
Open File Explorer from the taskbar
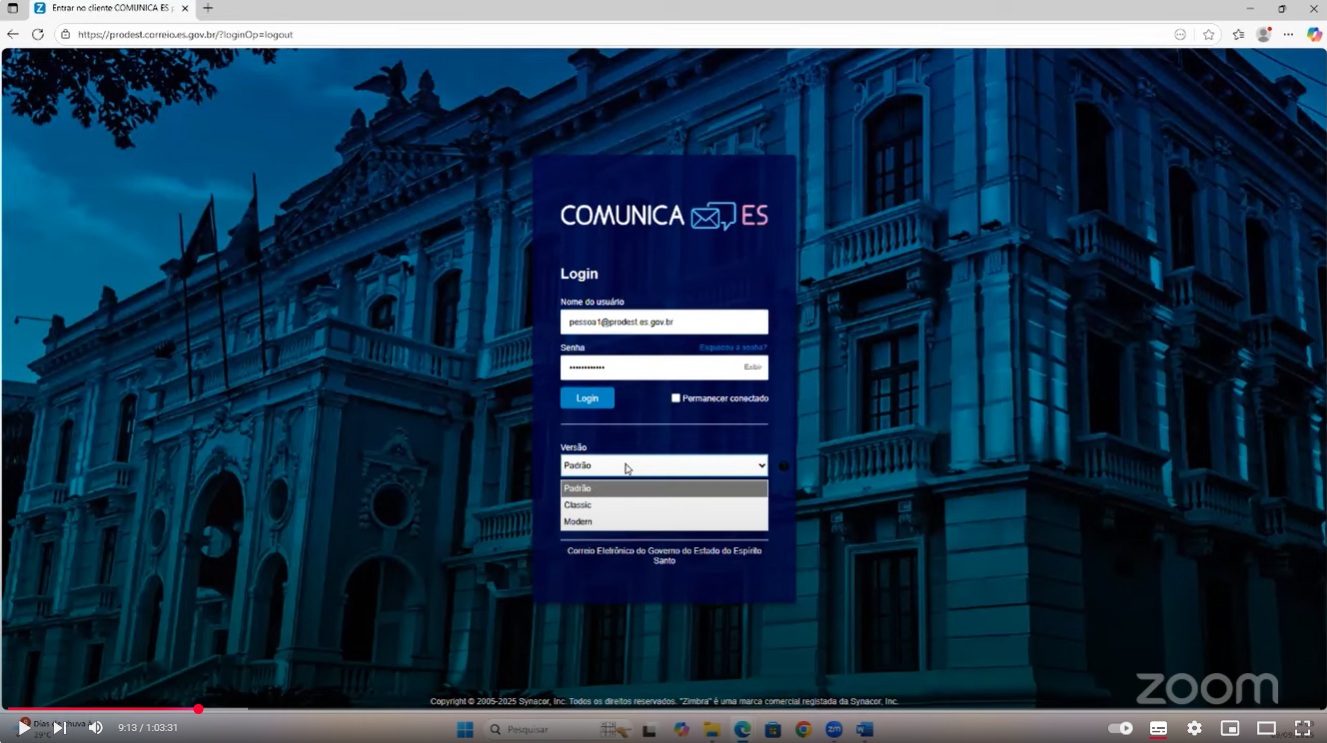711,729
